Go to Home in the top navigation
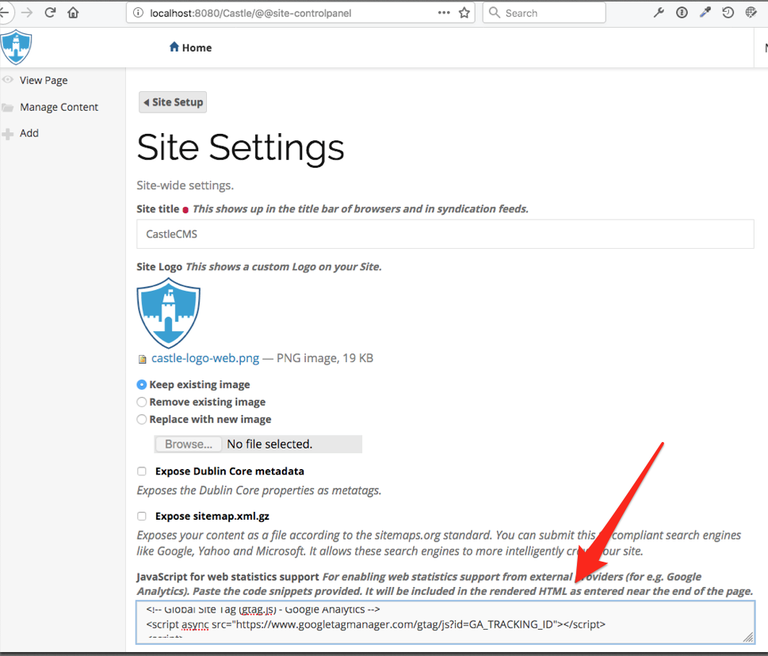Image resolution: width=768 pixels, height=656 pixels. click(191, 48)
